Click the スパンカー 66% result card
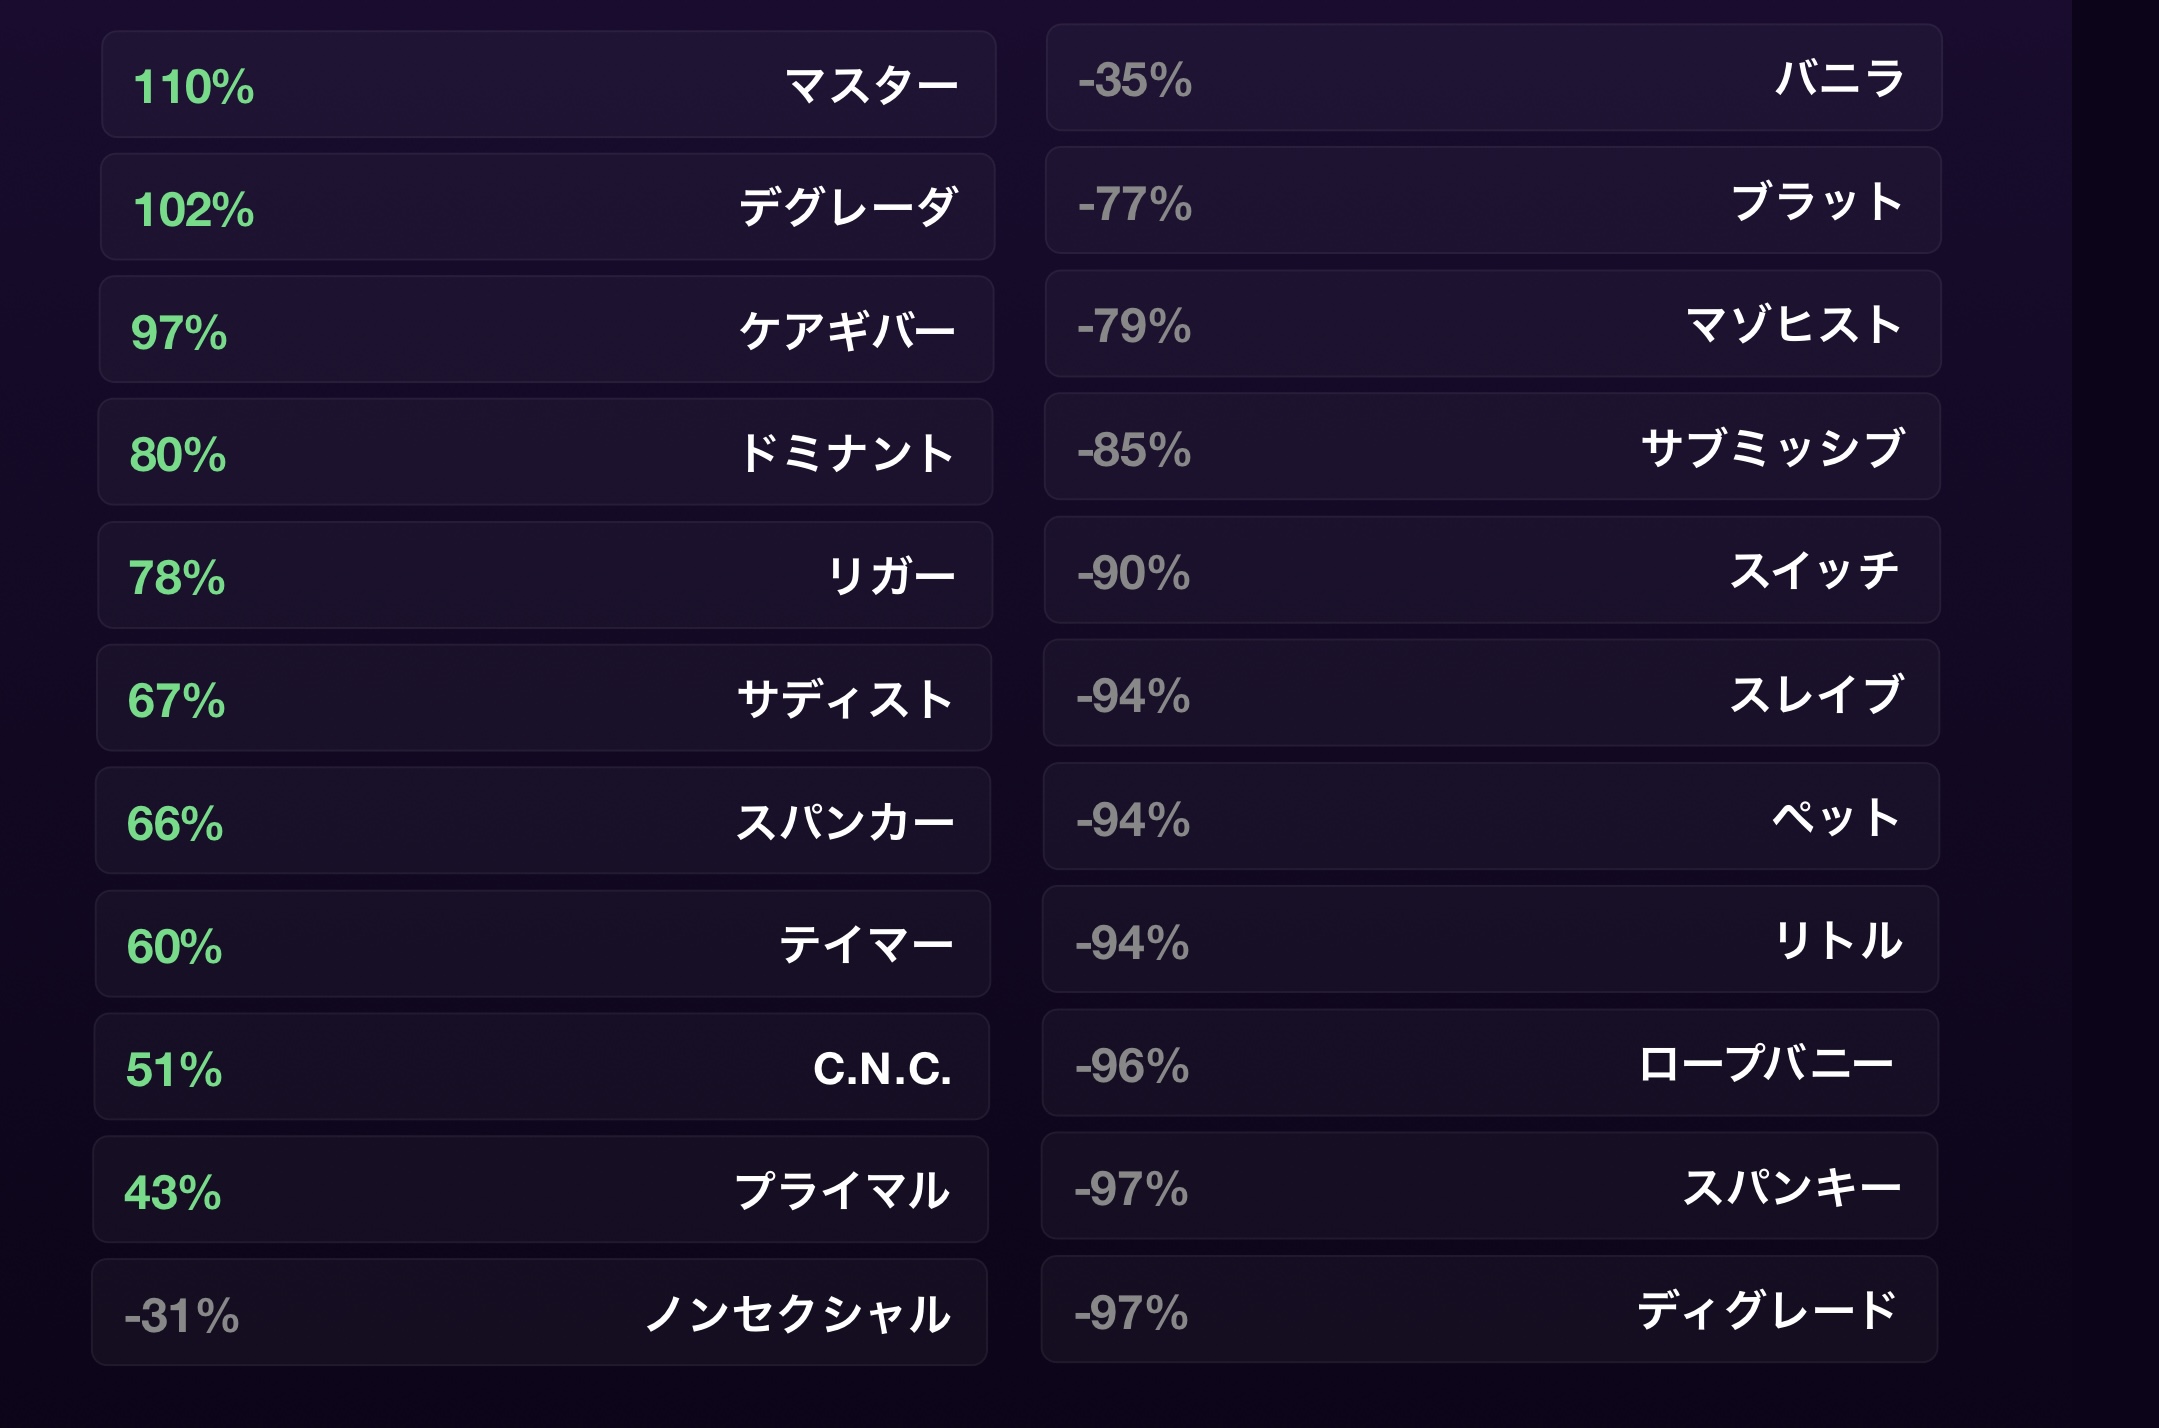The height and width of the screenshot is (1428, 2159). pyautogui.click(x=543, y=821)
